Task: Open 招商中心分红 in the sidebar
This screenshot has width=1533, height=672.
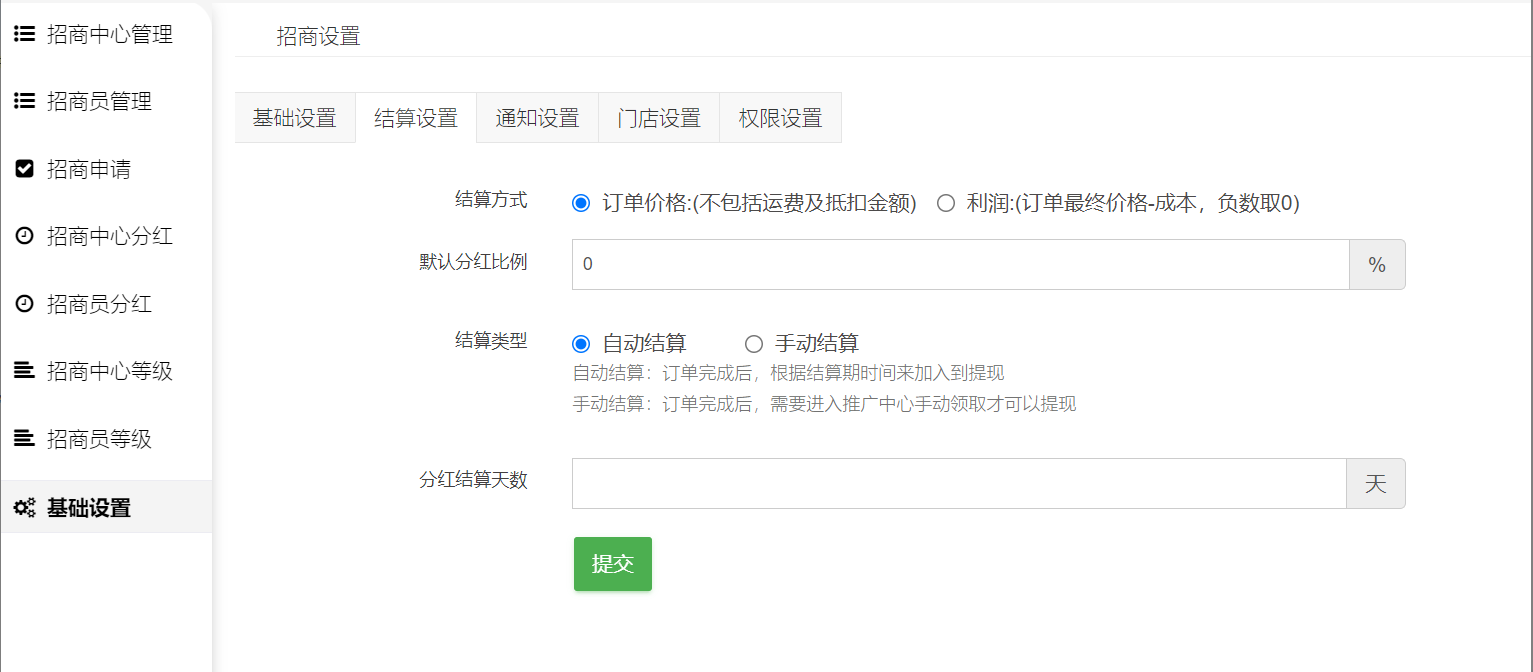Action: [x=109, y=236]
